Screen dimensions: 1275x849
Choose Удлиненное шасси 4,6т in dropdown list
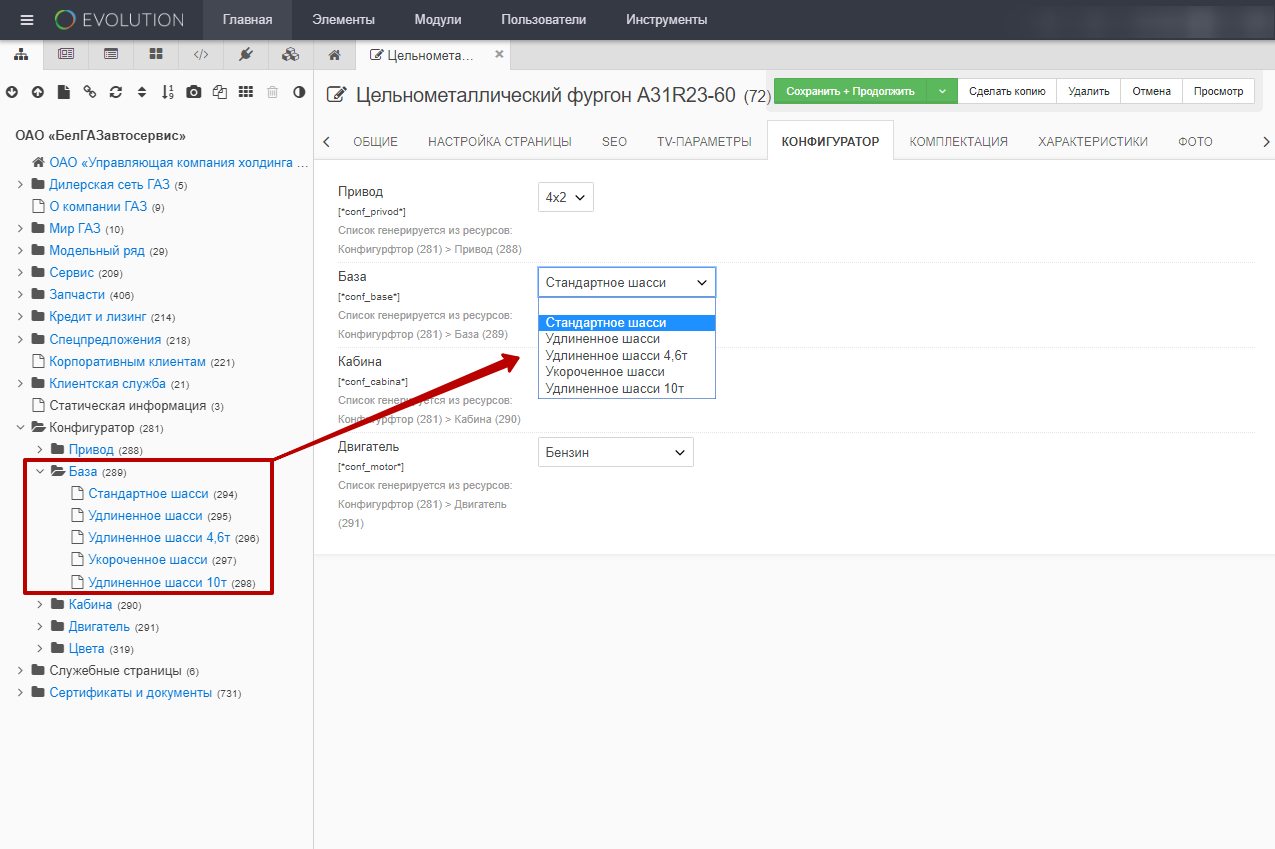pos(627,355)
